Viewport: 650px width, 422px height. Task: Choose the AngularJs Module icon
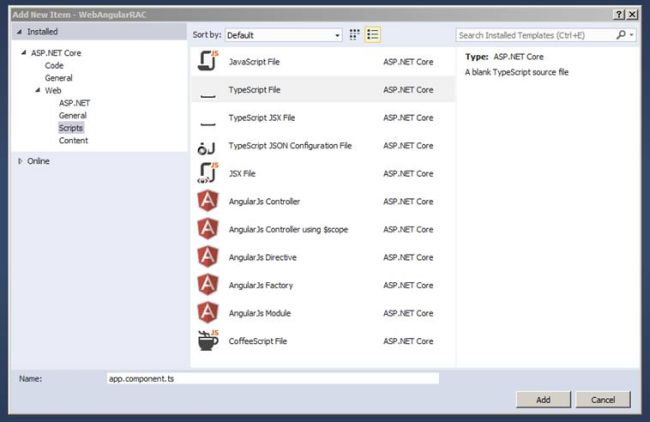(208, 313)
